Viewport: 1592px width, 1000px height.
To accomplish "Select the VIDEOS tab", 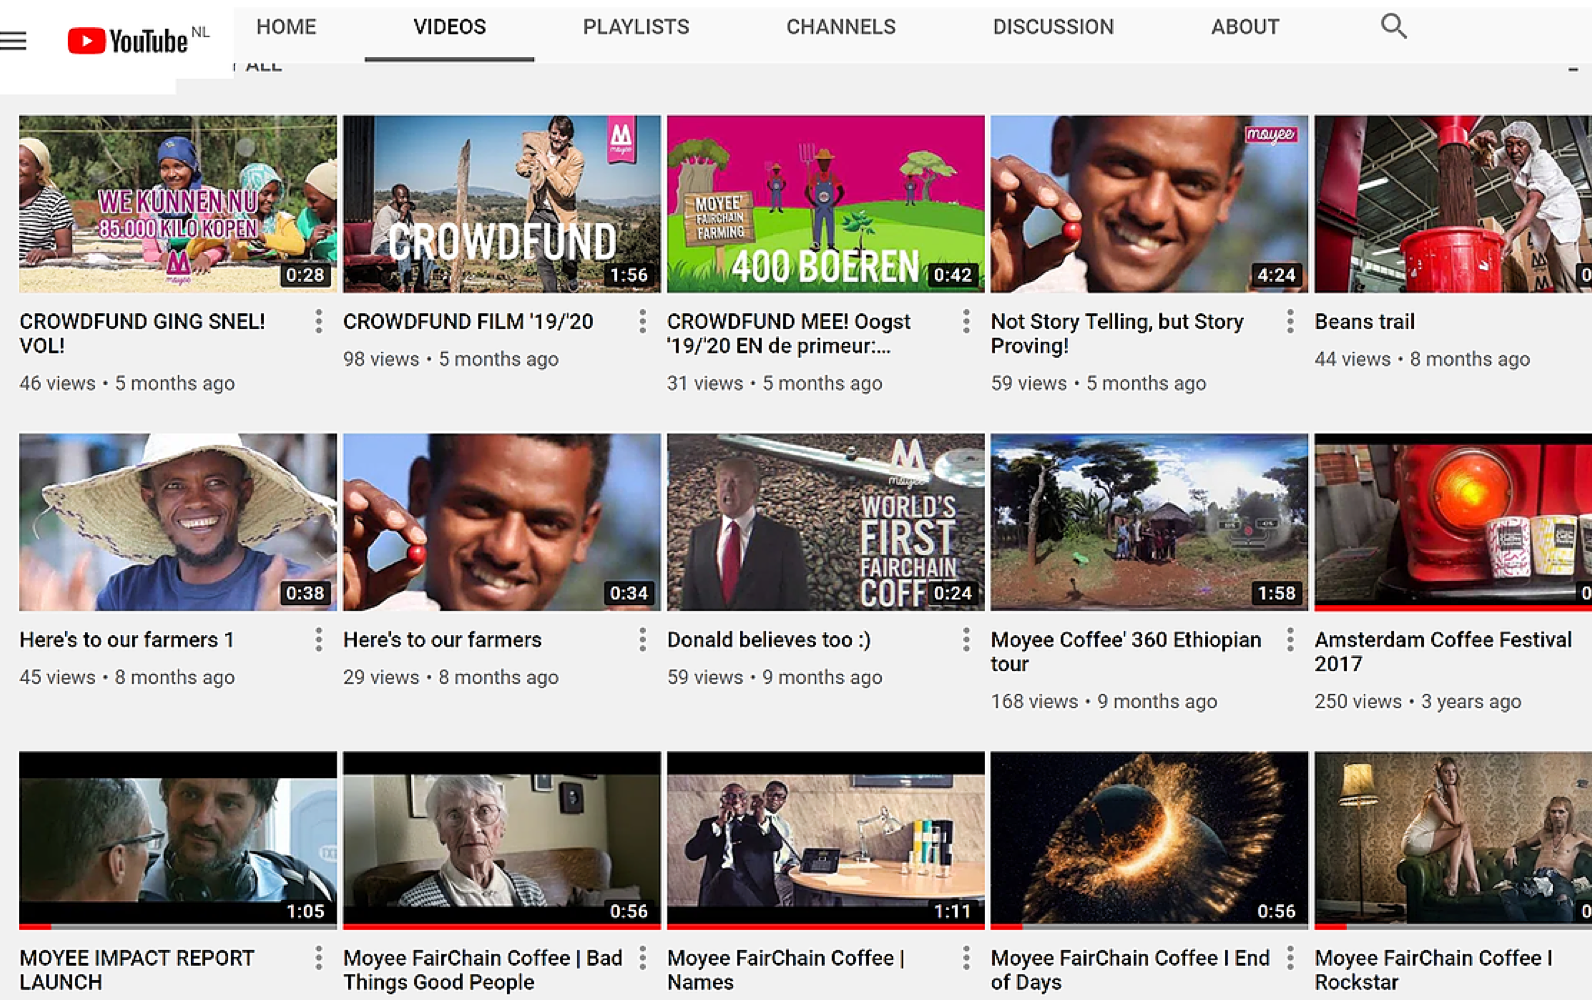I will click(449, 27).
